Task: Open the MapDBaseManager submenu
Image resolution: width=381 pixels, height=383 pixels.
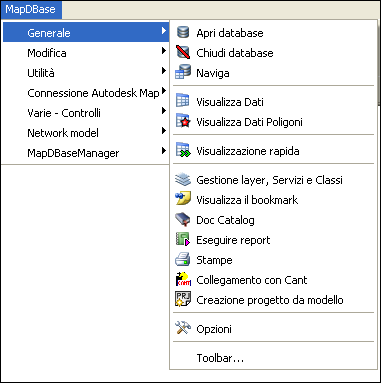Action: tap(86, 152)
